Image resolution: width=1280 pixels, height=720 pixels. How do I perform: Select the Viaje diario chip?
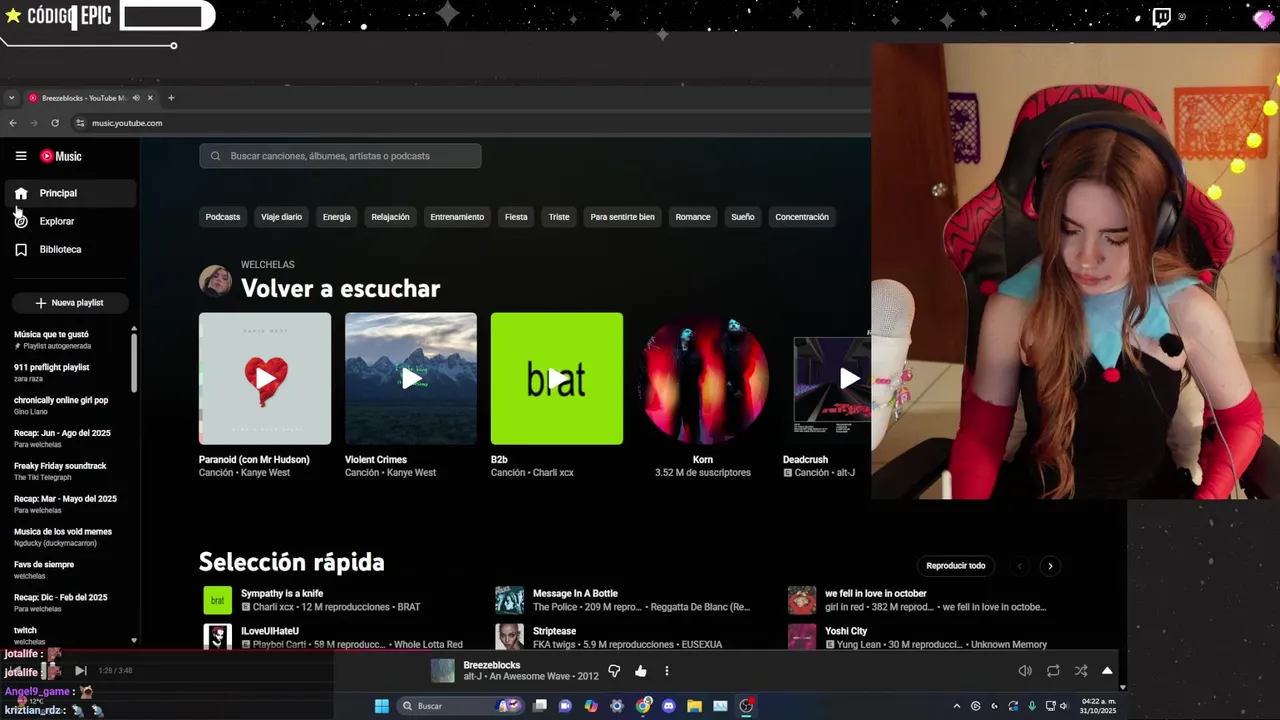pyautogui.click(x=281, y=217)
